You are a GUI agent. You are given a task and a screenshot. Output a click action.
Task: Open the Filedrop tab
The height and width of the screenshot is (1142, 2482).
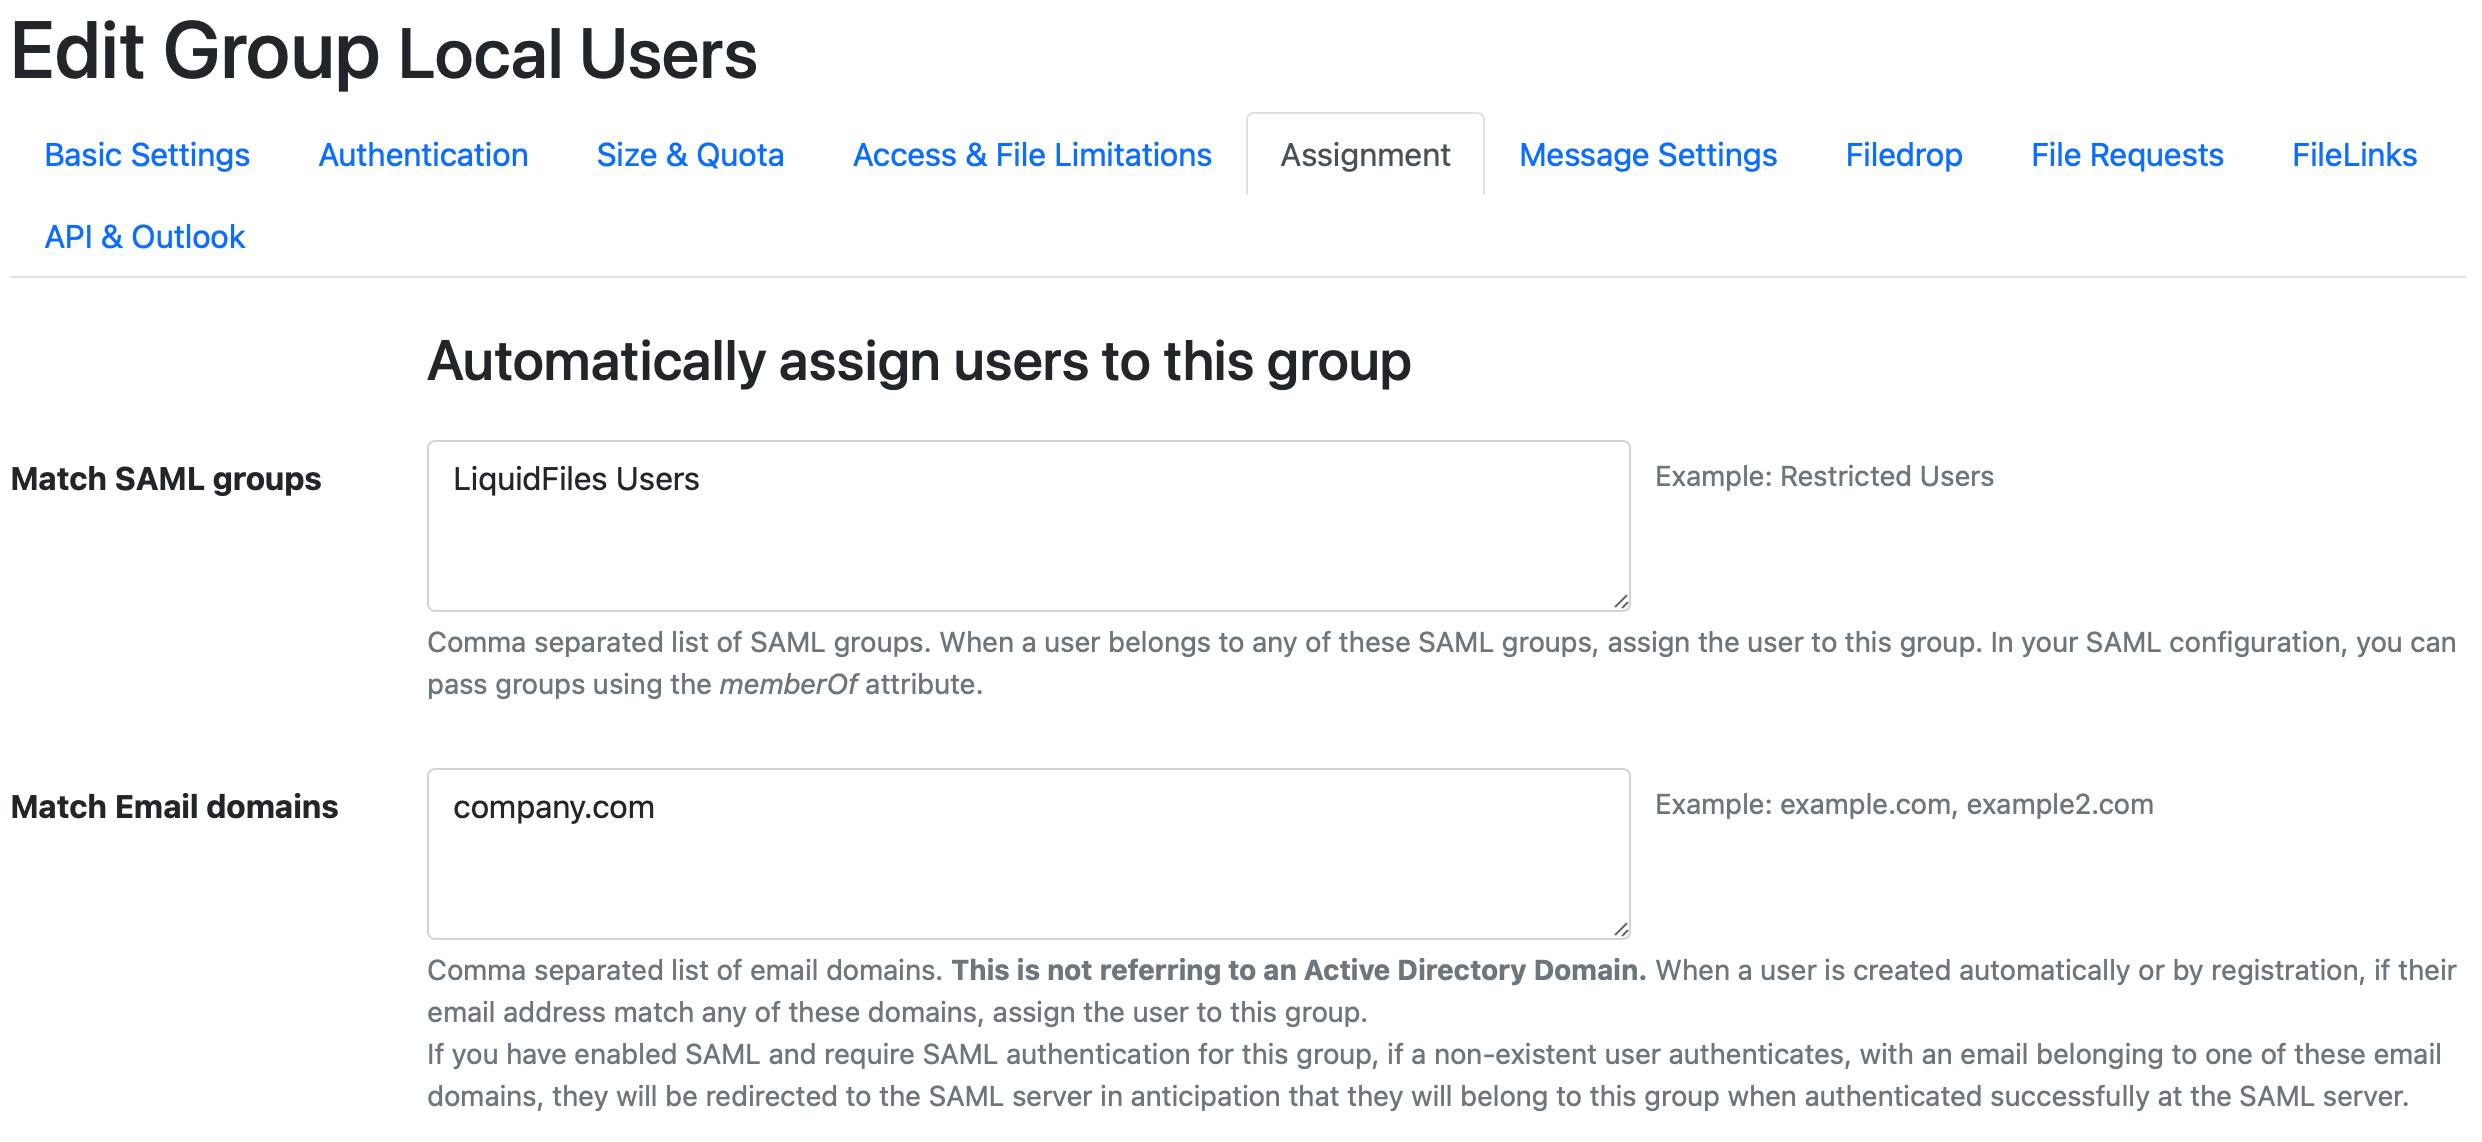(x=1903, y=154)
